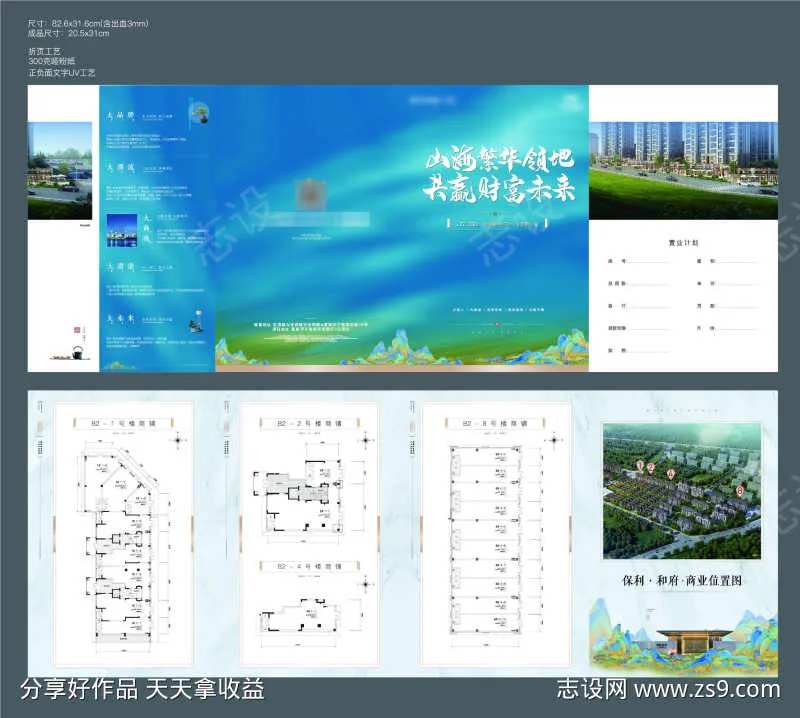Click the round seal stamp beside the teapot

click(x=75, y=330)
